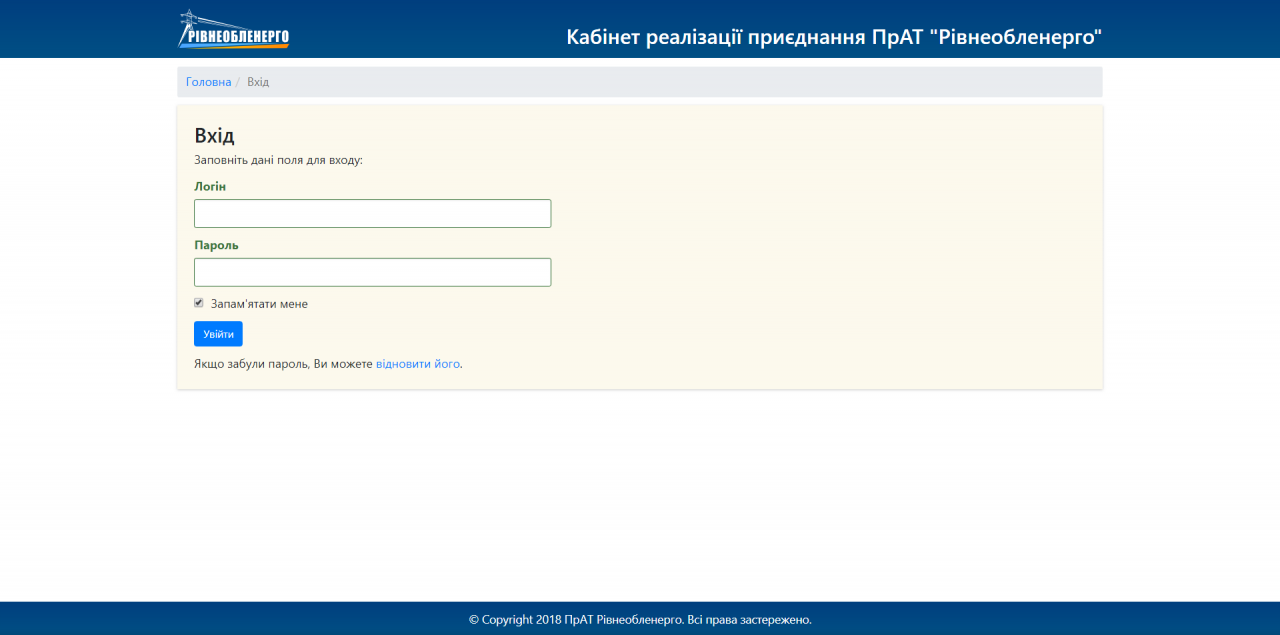Click the Вхід form heading

tap(214, 136)
